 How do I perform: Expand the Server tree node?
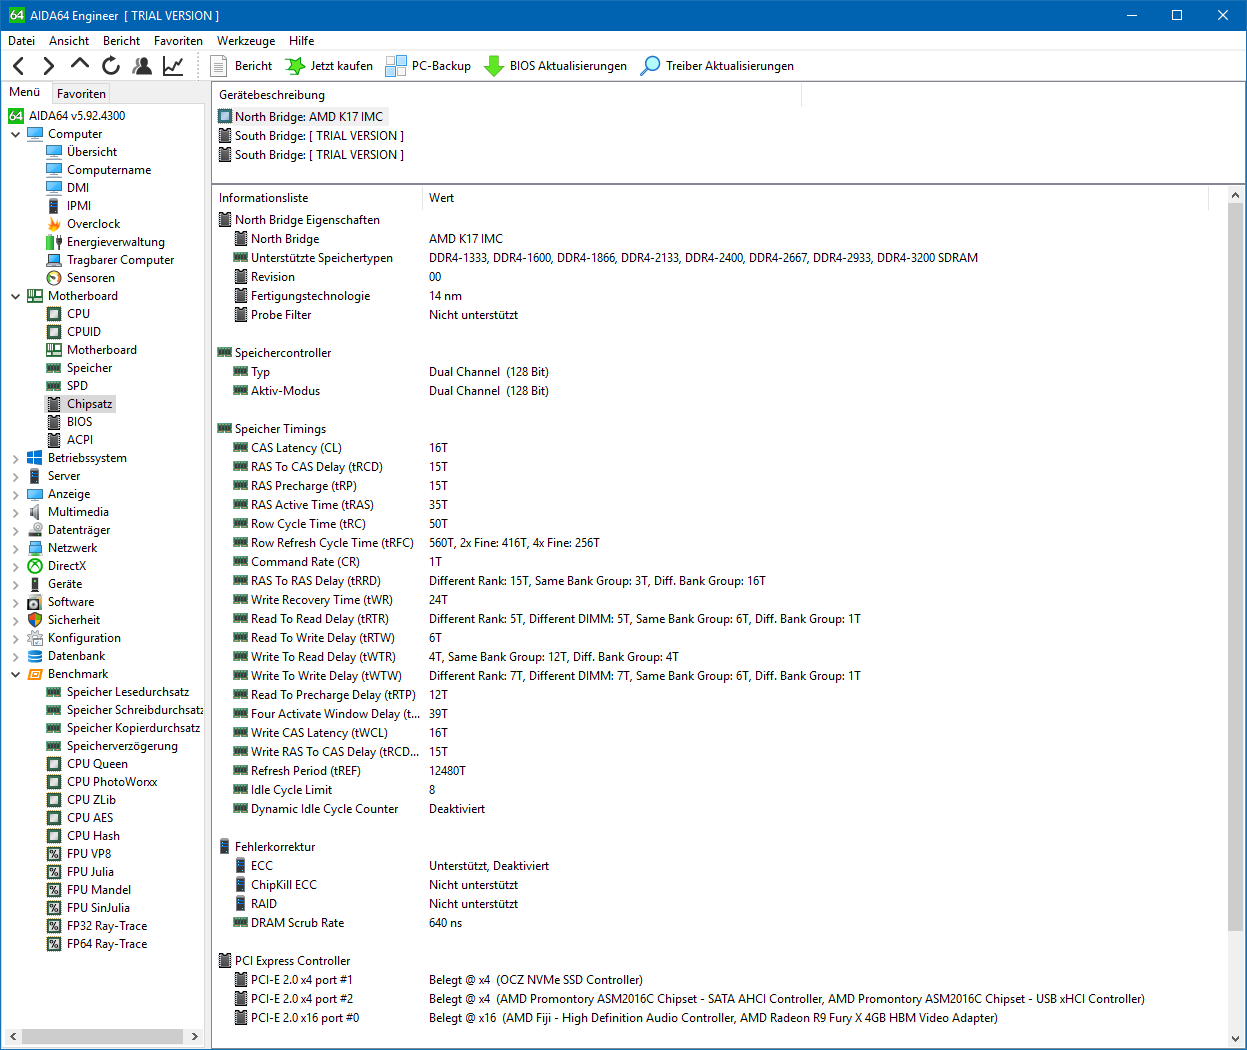click(x=15, y=476)
